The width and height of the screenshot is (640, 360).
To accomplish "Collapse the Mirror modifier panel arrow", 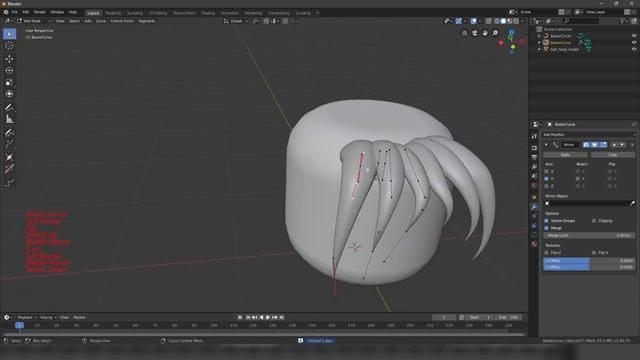I will [x=546, y=145].
